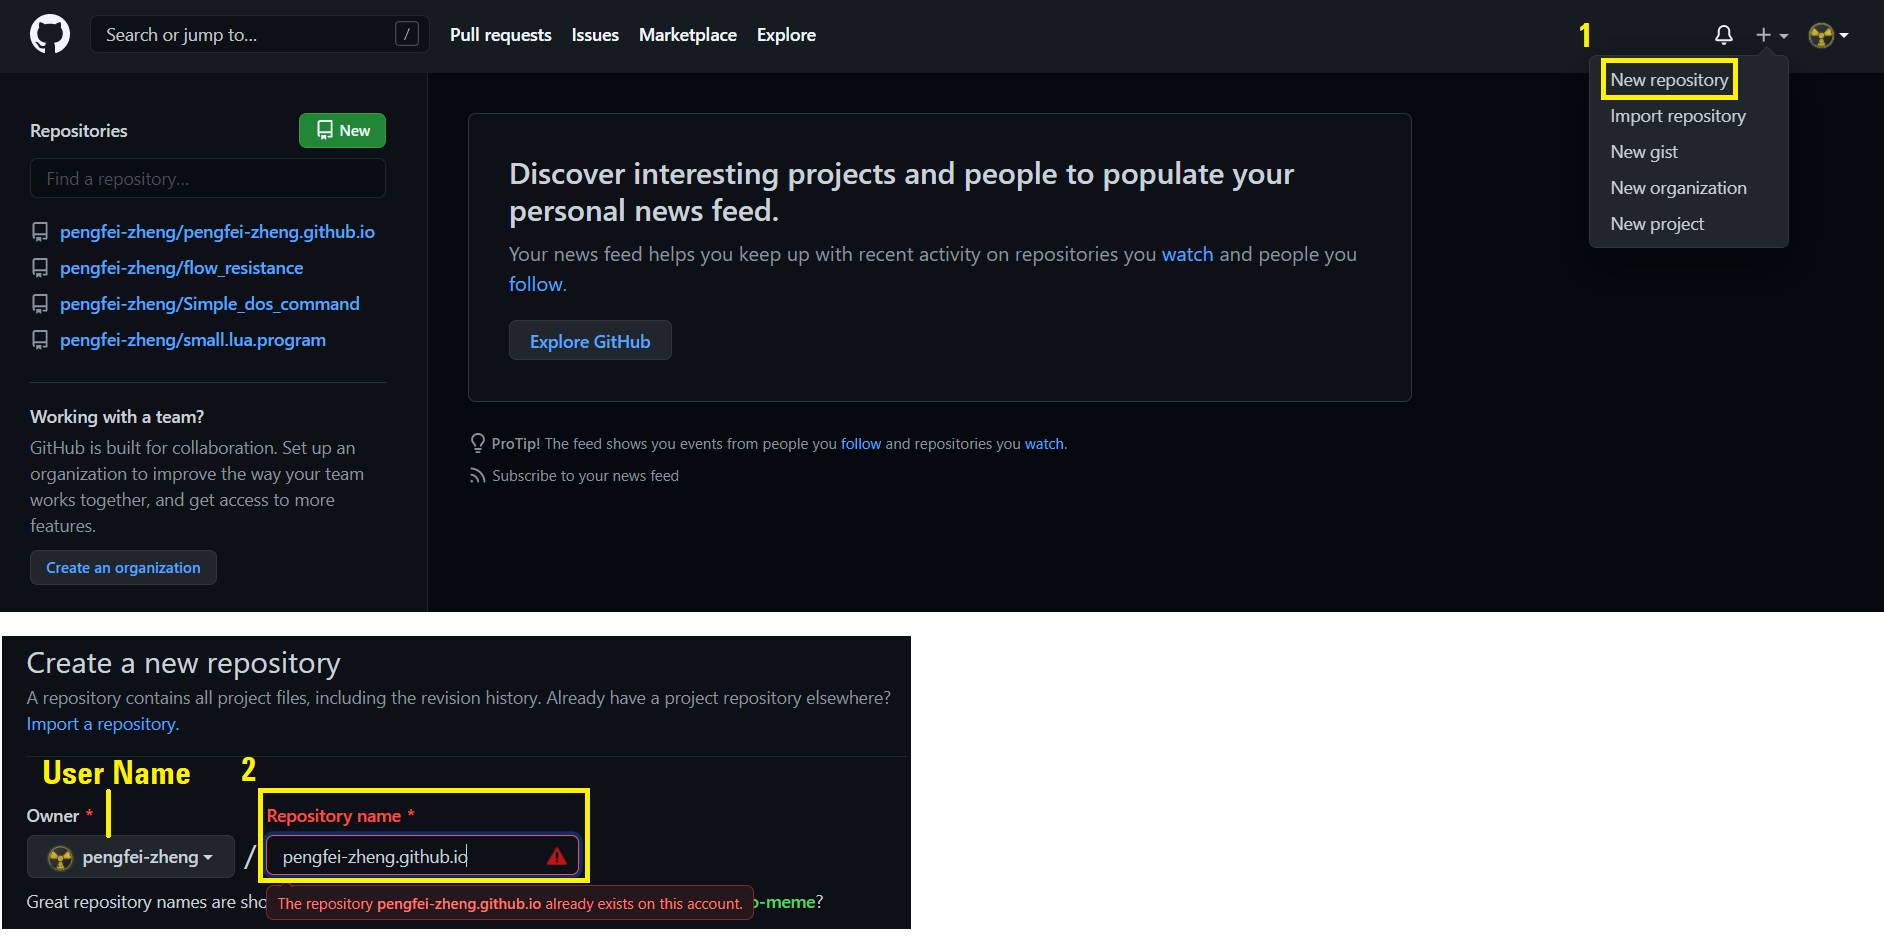
Task: Click the ProTip lightbulb icon
Action: 478,443
